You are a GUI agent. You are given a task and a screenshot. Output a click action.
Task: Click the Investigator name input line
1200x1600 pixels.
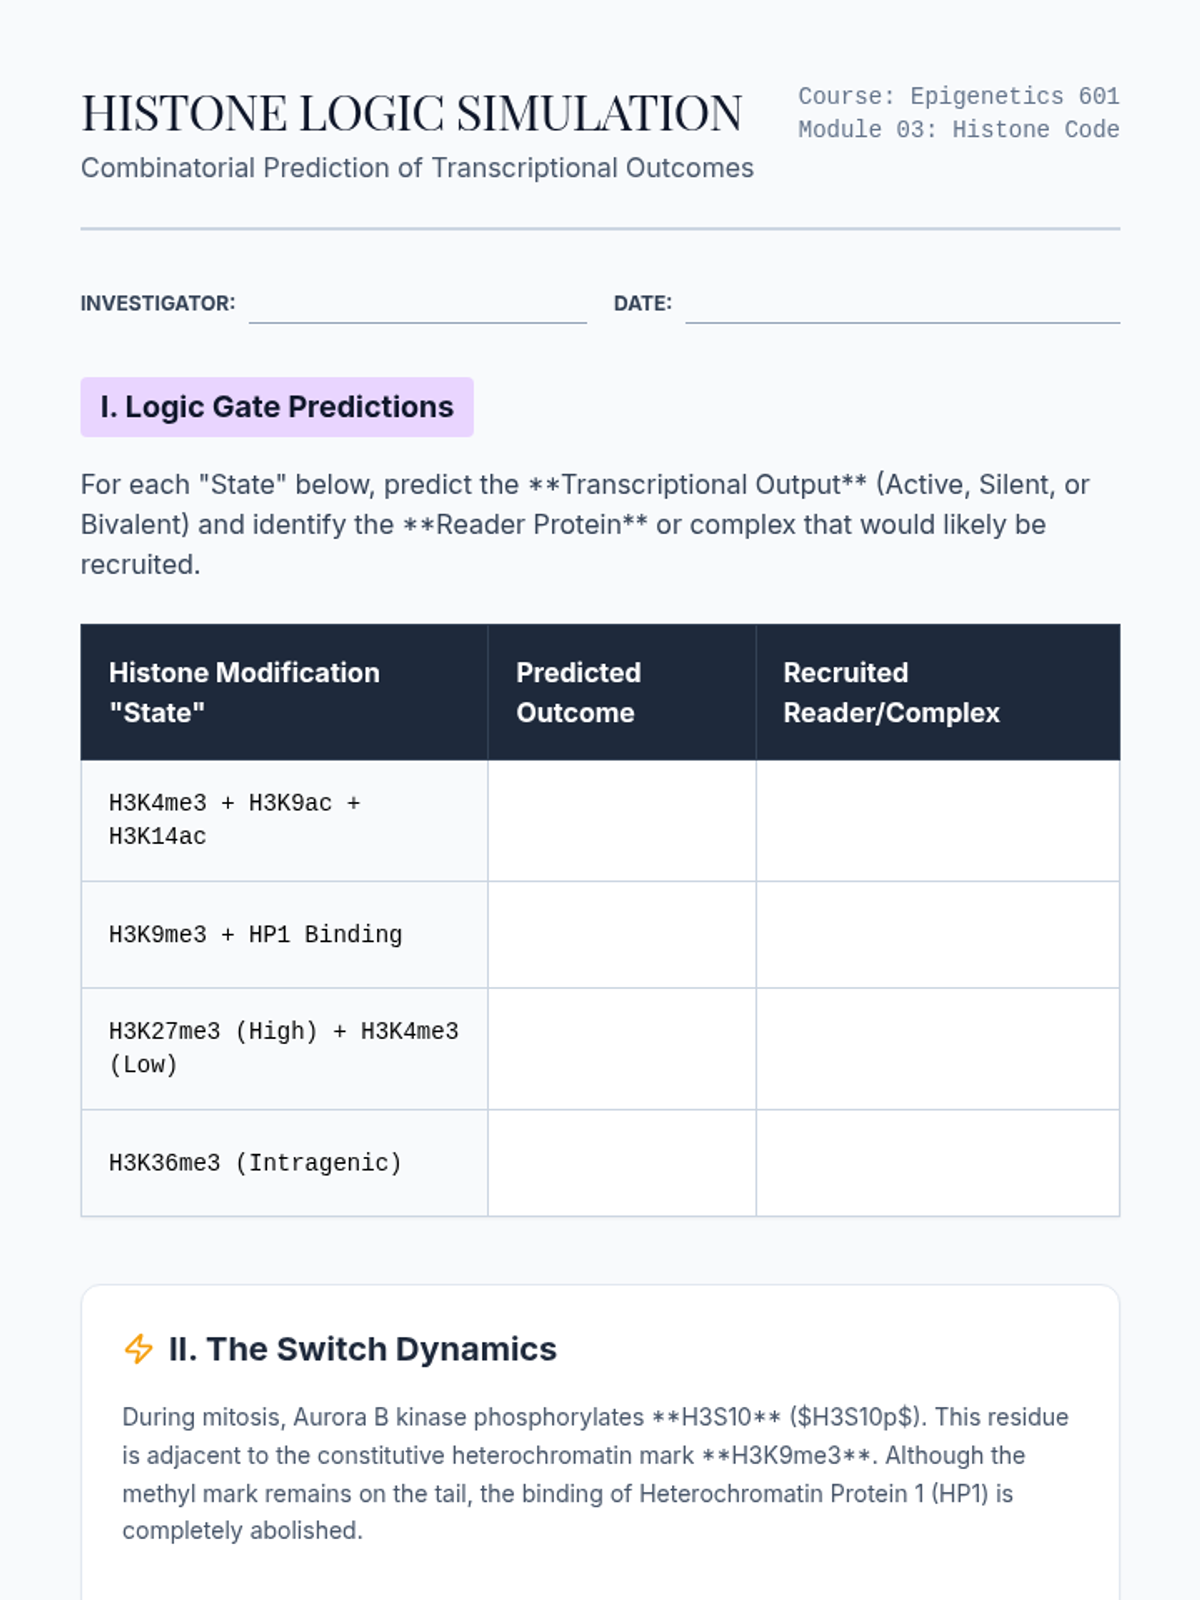(417, 306)
